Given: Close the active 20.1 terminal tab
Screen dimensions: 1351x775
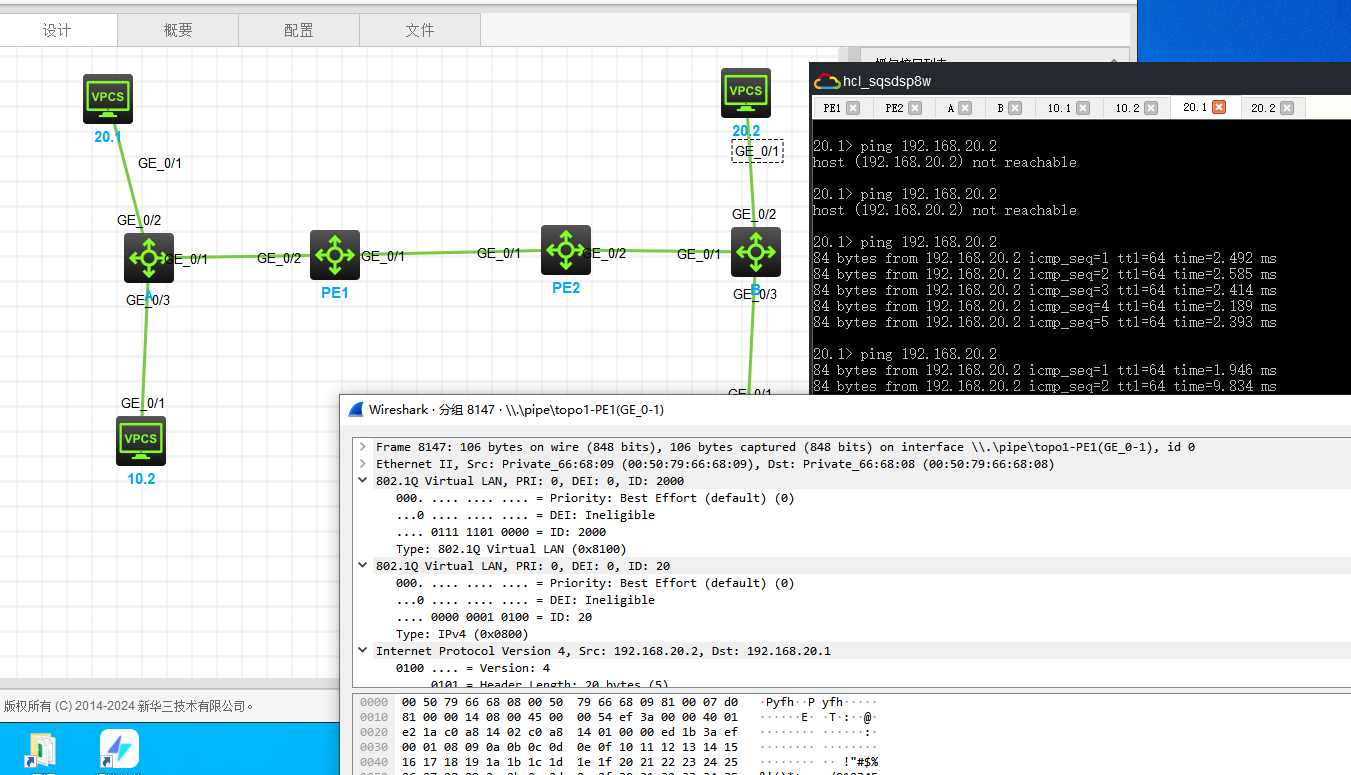Looking at the screenshot, I should click(1218, 108).
